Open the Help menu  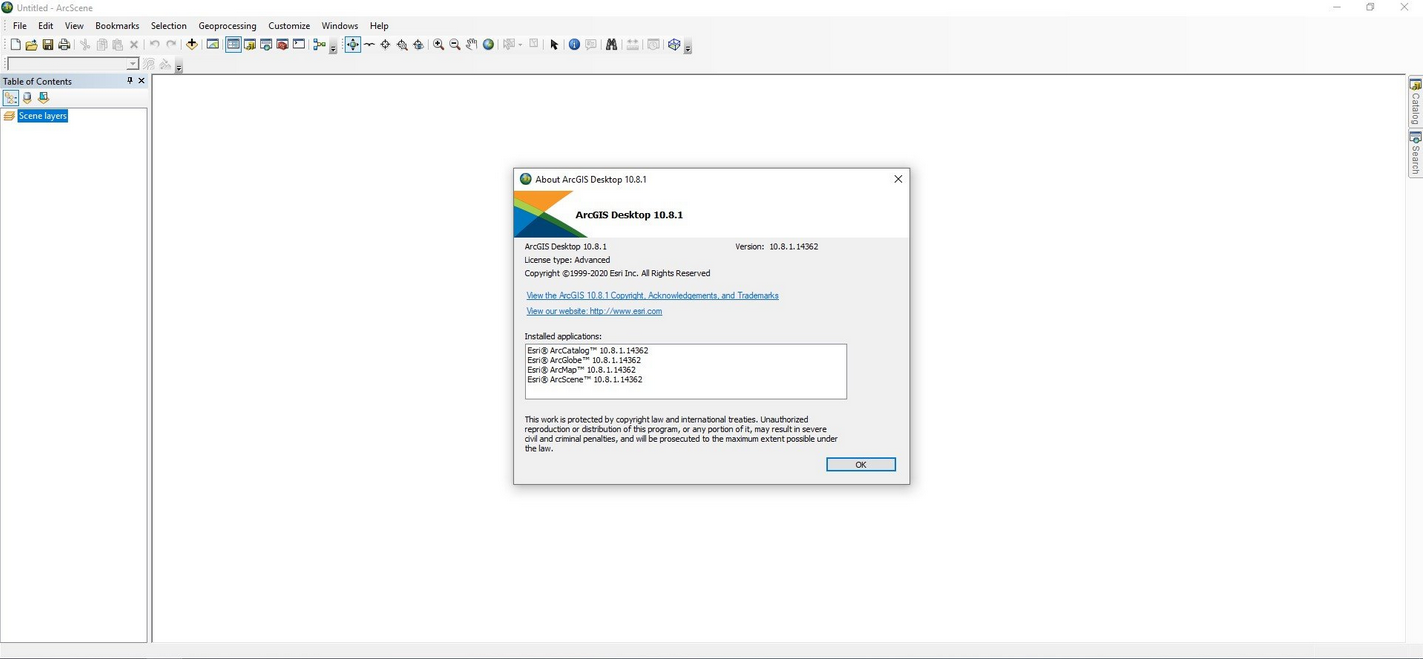pyautogui.click(x=379, y=26)
